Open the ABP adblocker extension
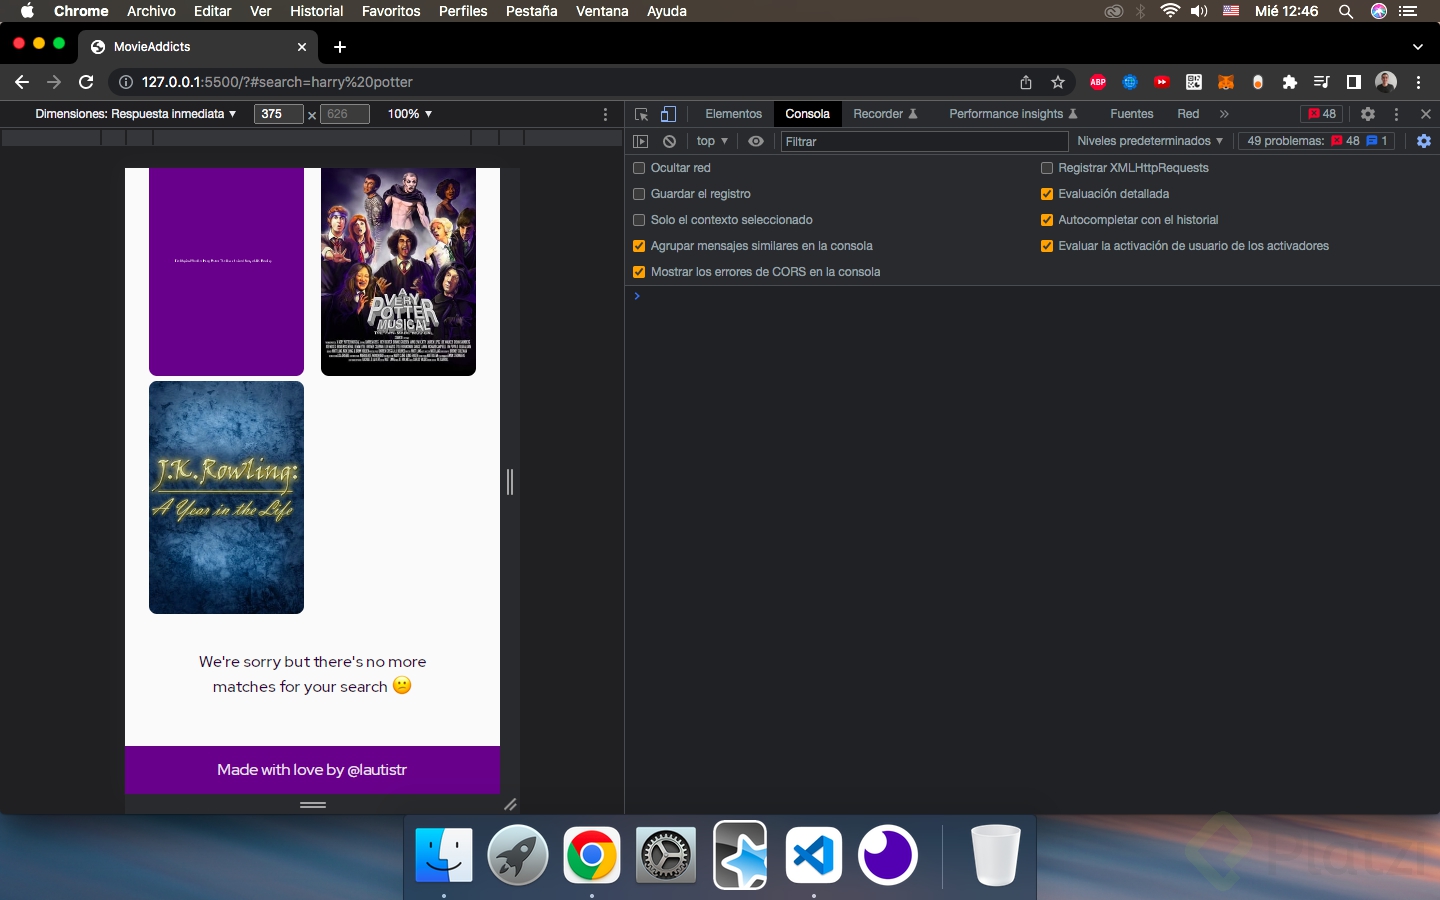 click(x=1098, y=82)
